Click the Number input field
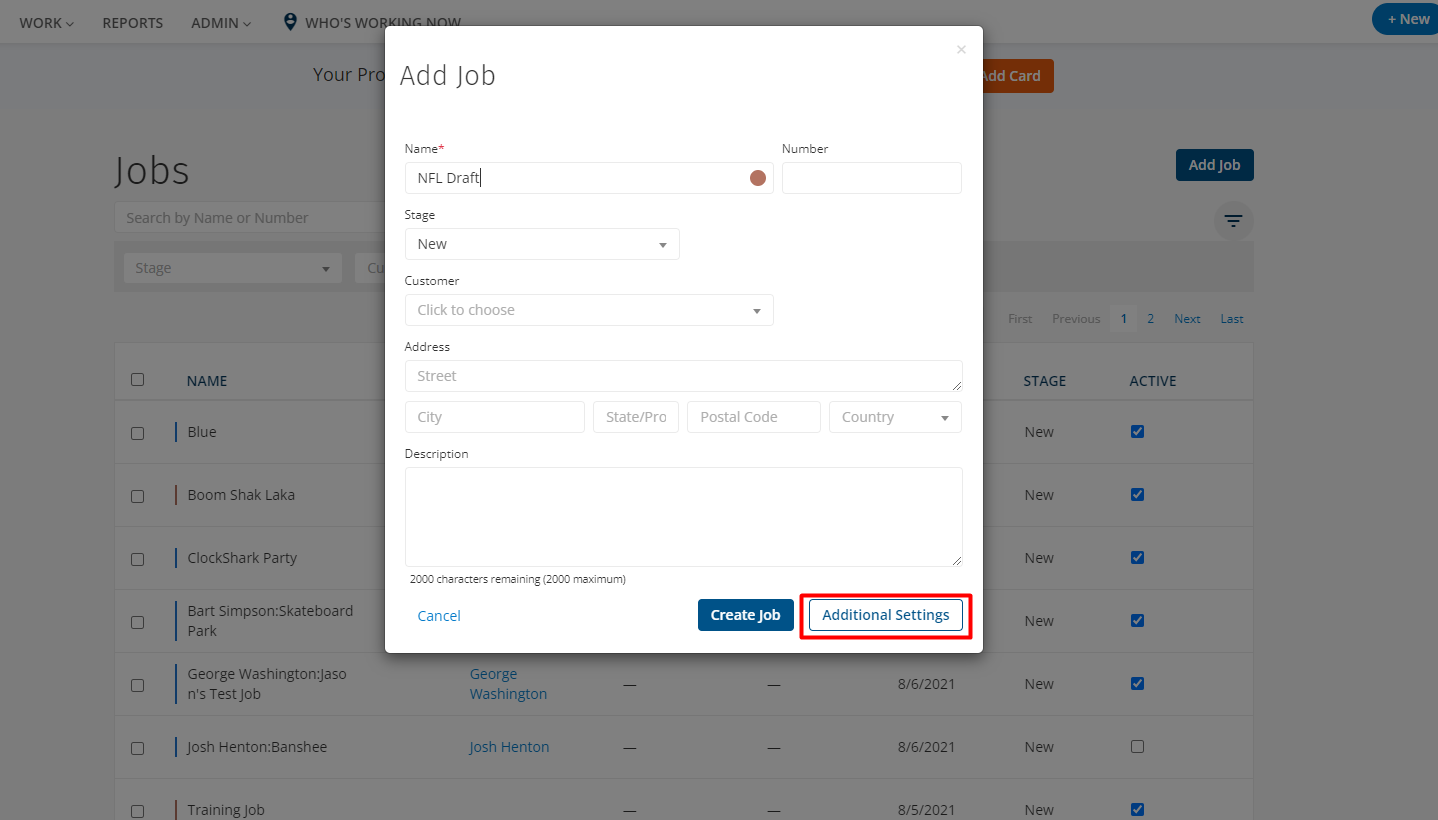Screen dimensions: 1438x820 pos(872,178)
